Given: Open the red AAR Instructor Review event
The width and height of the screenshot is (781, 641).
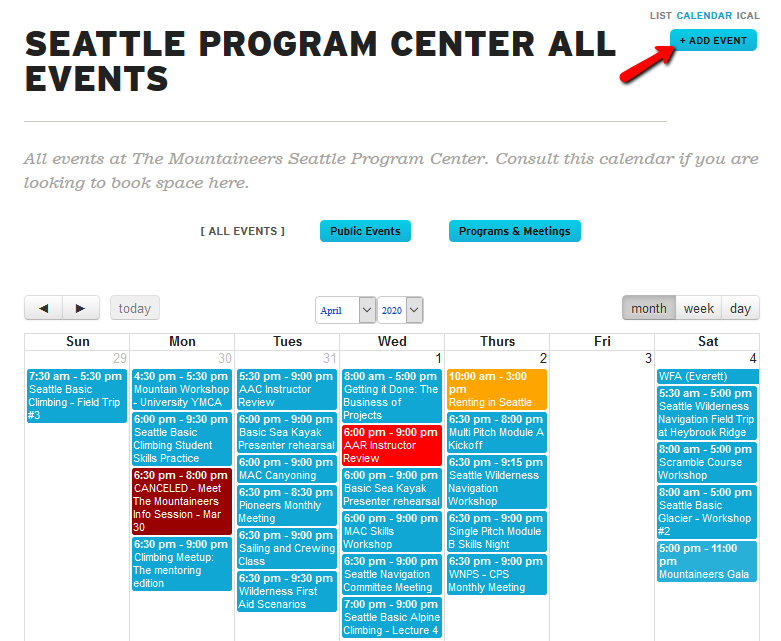Looking at the screenshot, I should click(391, 445).
